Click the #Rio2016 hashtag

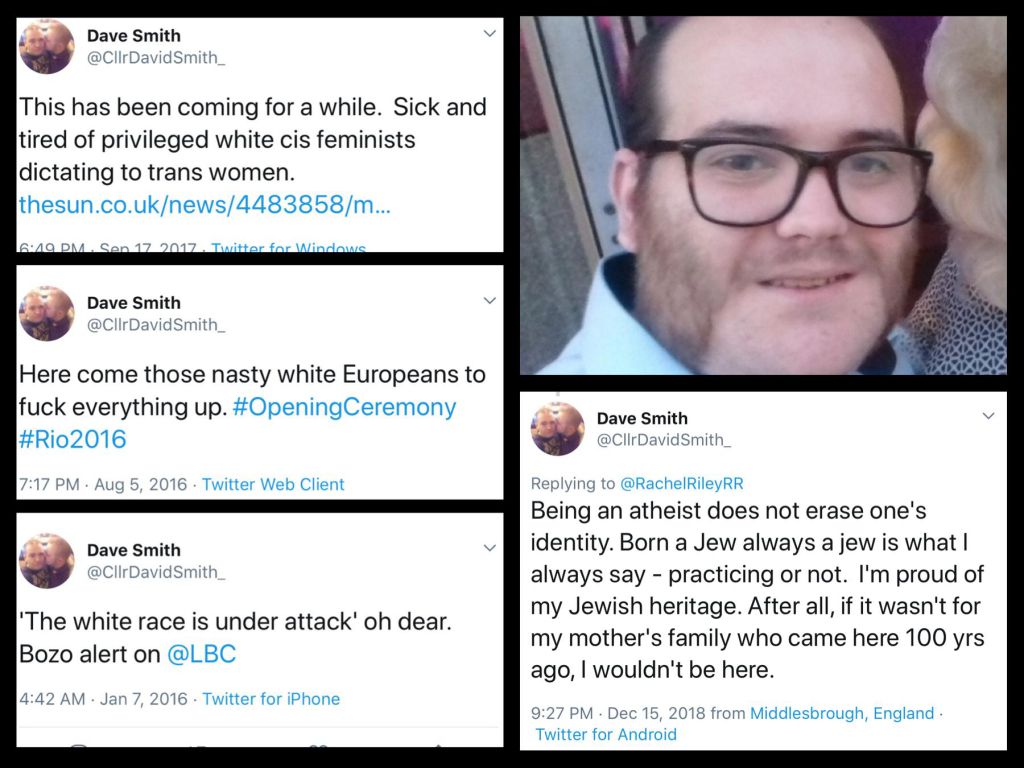pyautogui.click(x=72, y=439)
